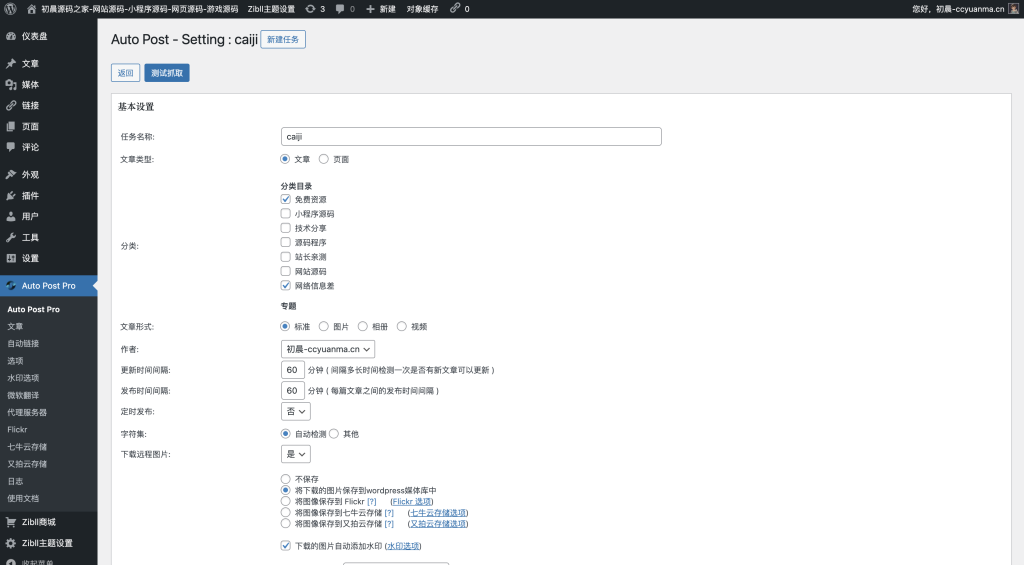Viewport: 1024px width, 565px height.
Task: Uncheck the 网络信息差 category checkbox
Action: tap(286, 285)
